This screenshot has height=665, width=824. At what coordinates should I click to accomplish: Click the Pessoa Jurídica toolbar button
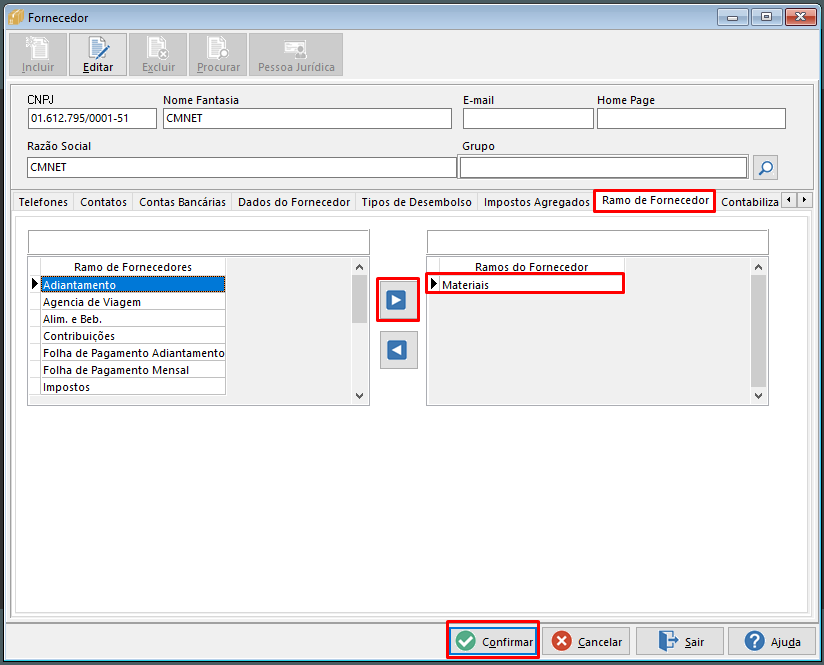tap(296, 55)
